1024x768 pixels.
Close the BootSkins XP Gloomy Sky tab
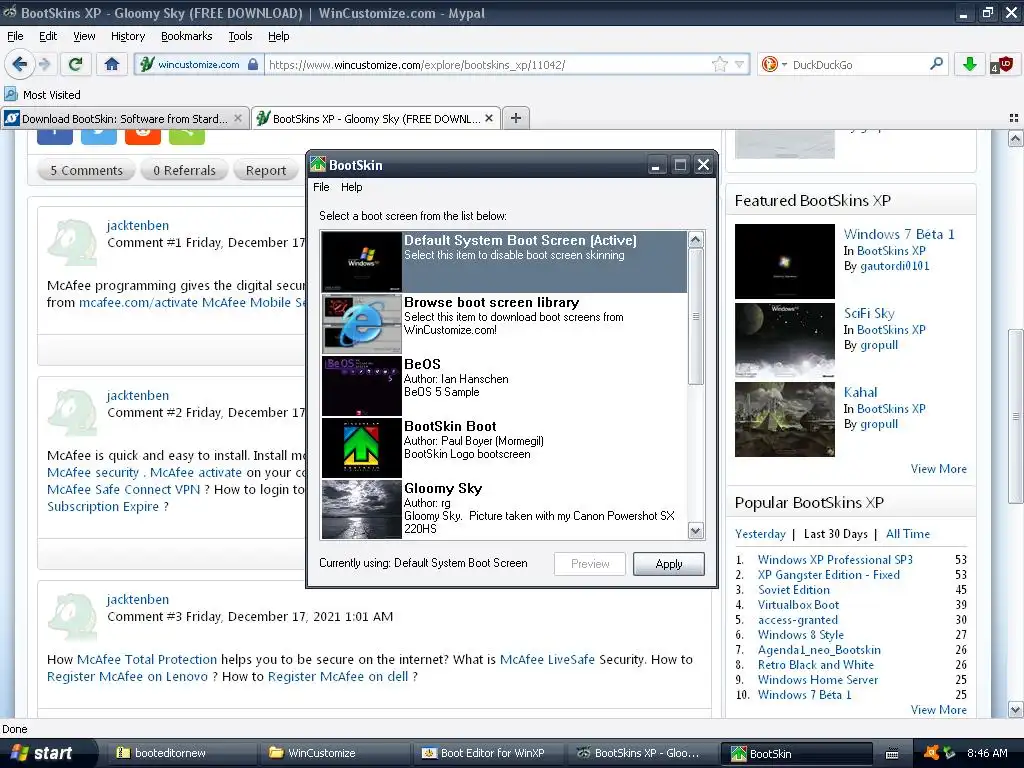coord(488,118)
